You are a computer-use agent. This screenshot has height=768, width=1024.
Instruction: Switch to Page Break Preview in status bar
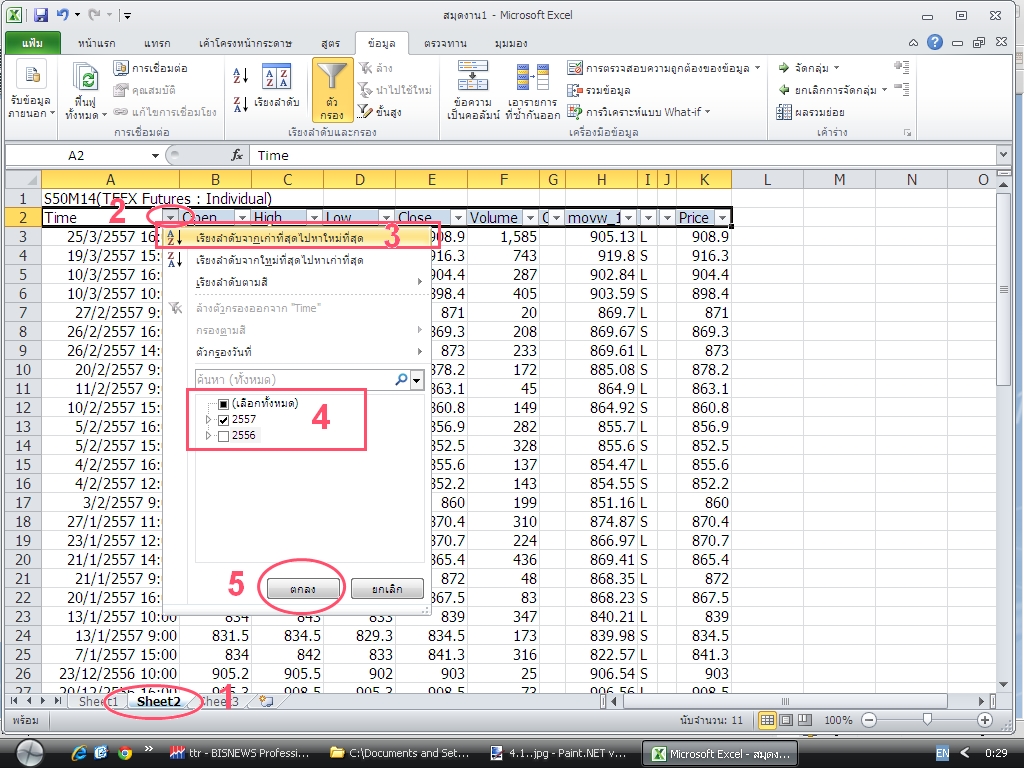tap(805, 720)
